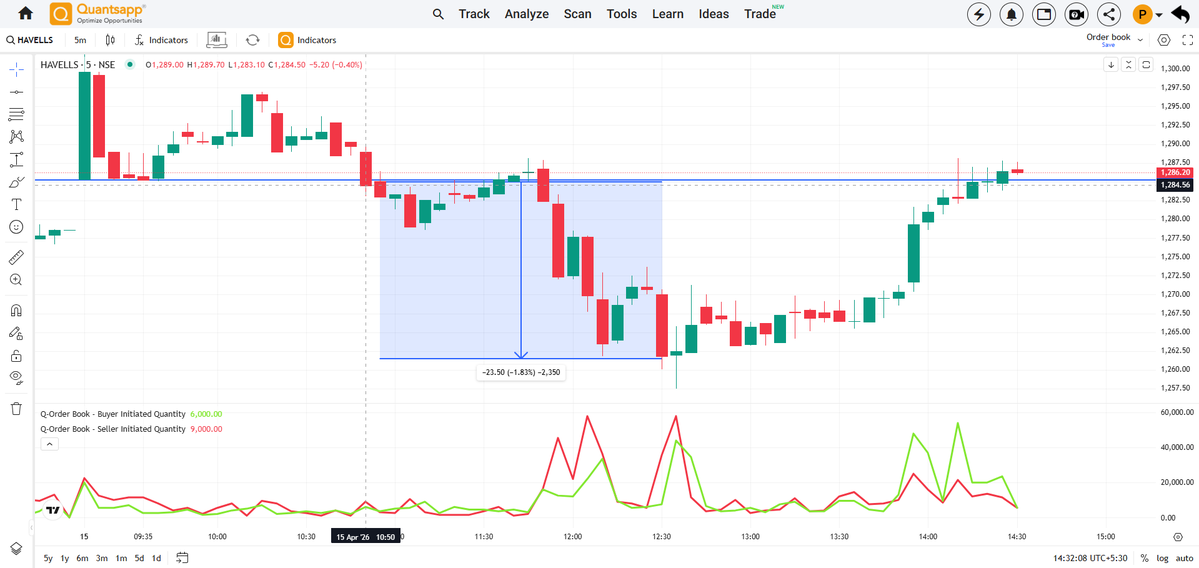Open go to date calendar
Image resolution: width=1199 pixels, height=568 pixels.
pyautogui.click(x=182, y=557)
